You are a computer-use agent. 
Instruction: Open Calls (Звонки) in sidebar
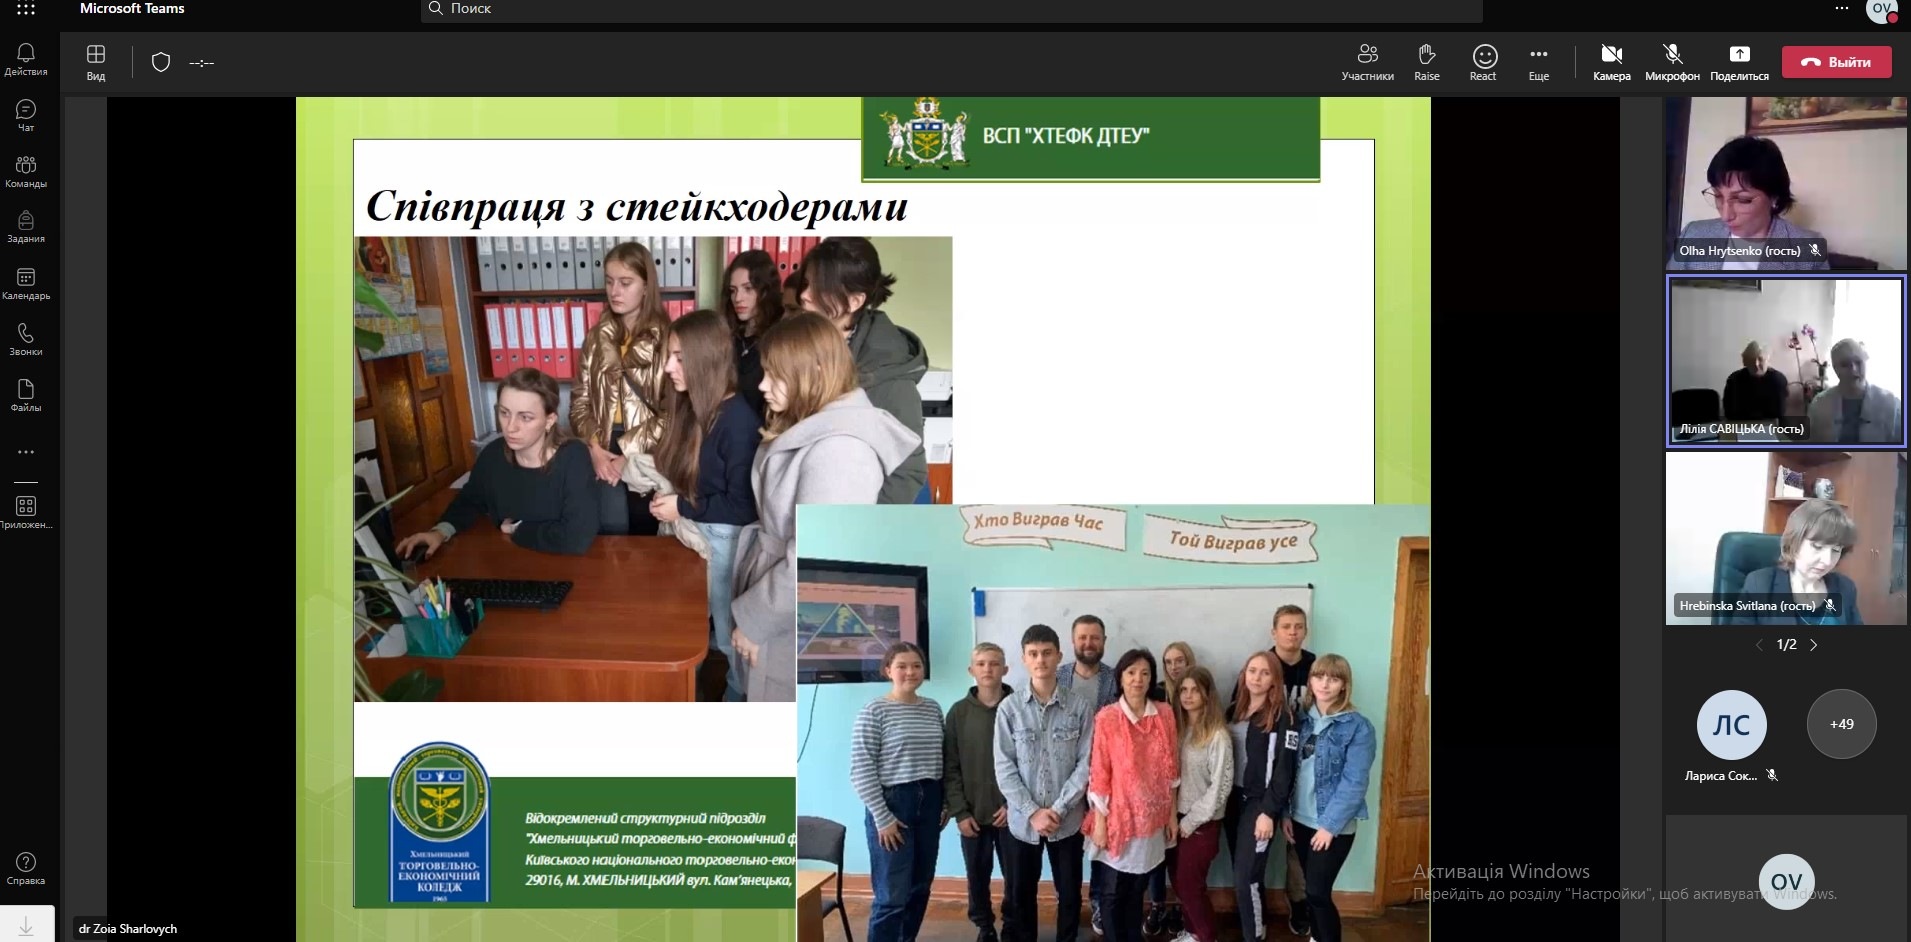(x=26, y=339)
